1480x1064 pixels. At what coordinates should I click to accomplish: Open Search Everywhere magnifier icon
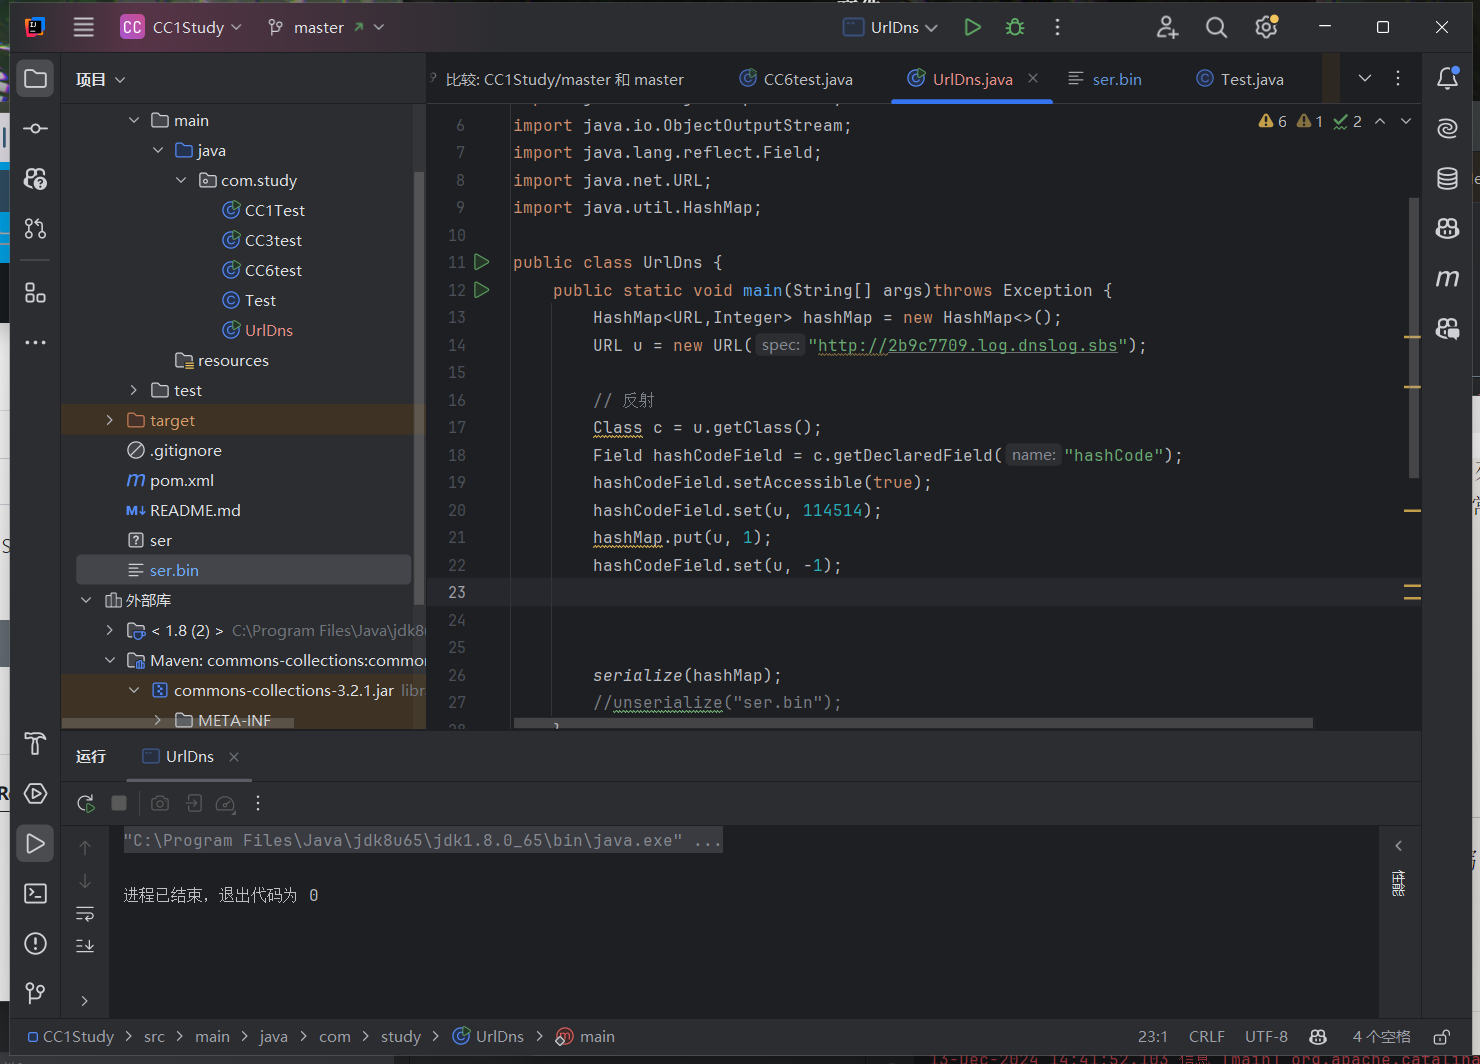tap(1216, 27)
